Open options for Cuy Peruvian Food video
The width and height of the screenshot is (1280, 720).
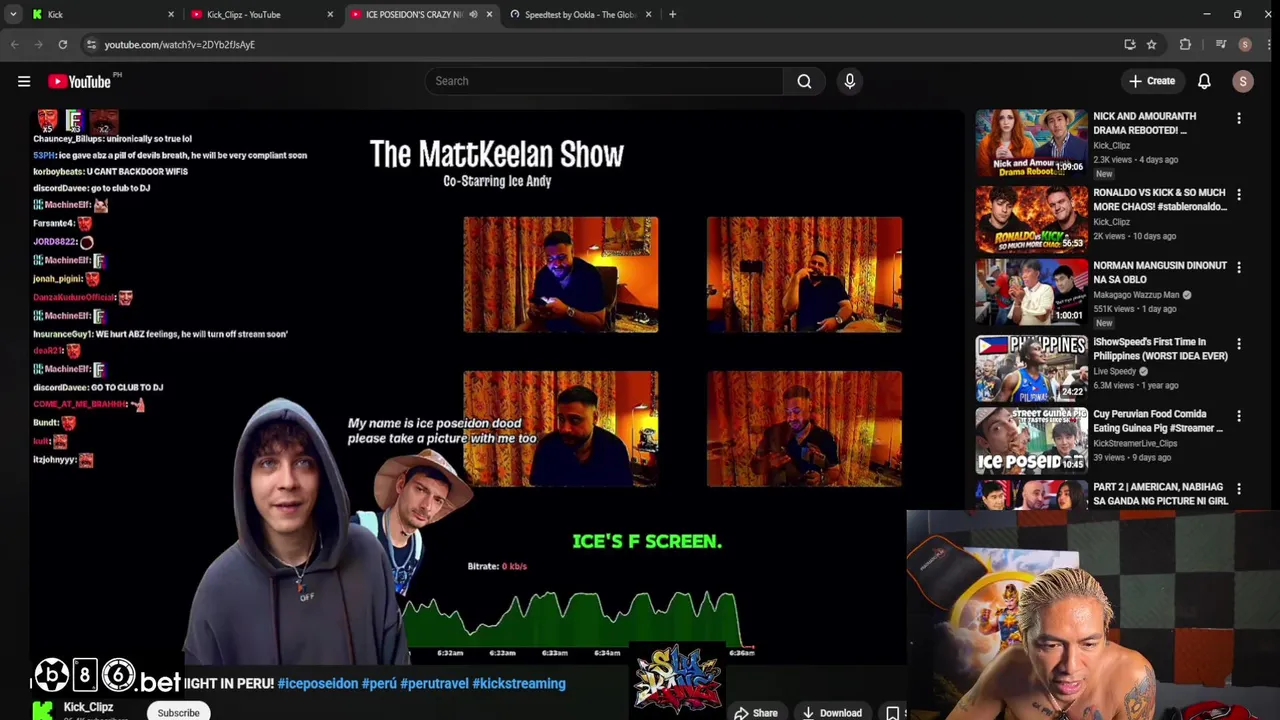(x=1238, y=416)
